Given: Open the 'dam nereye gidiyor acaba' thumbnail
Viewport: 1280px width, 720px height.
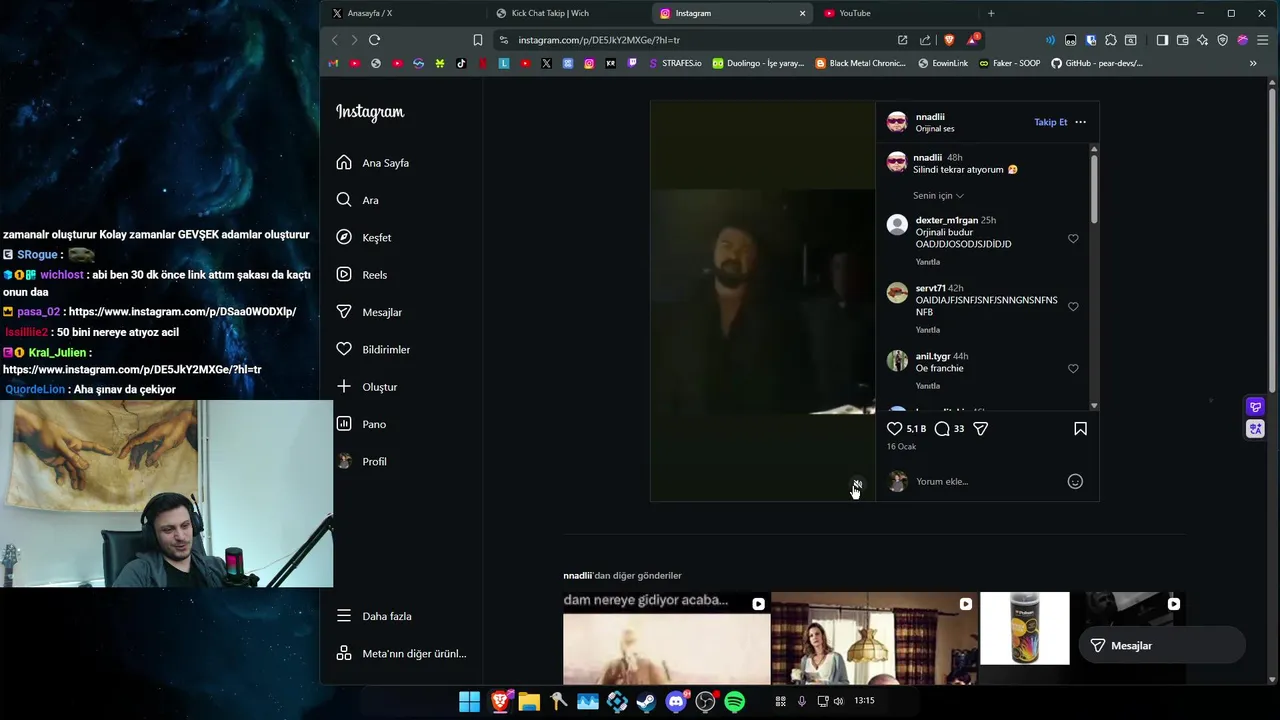Looking at the screenshot, I should point(666,638).
